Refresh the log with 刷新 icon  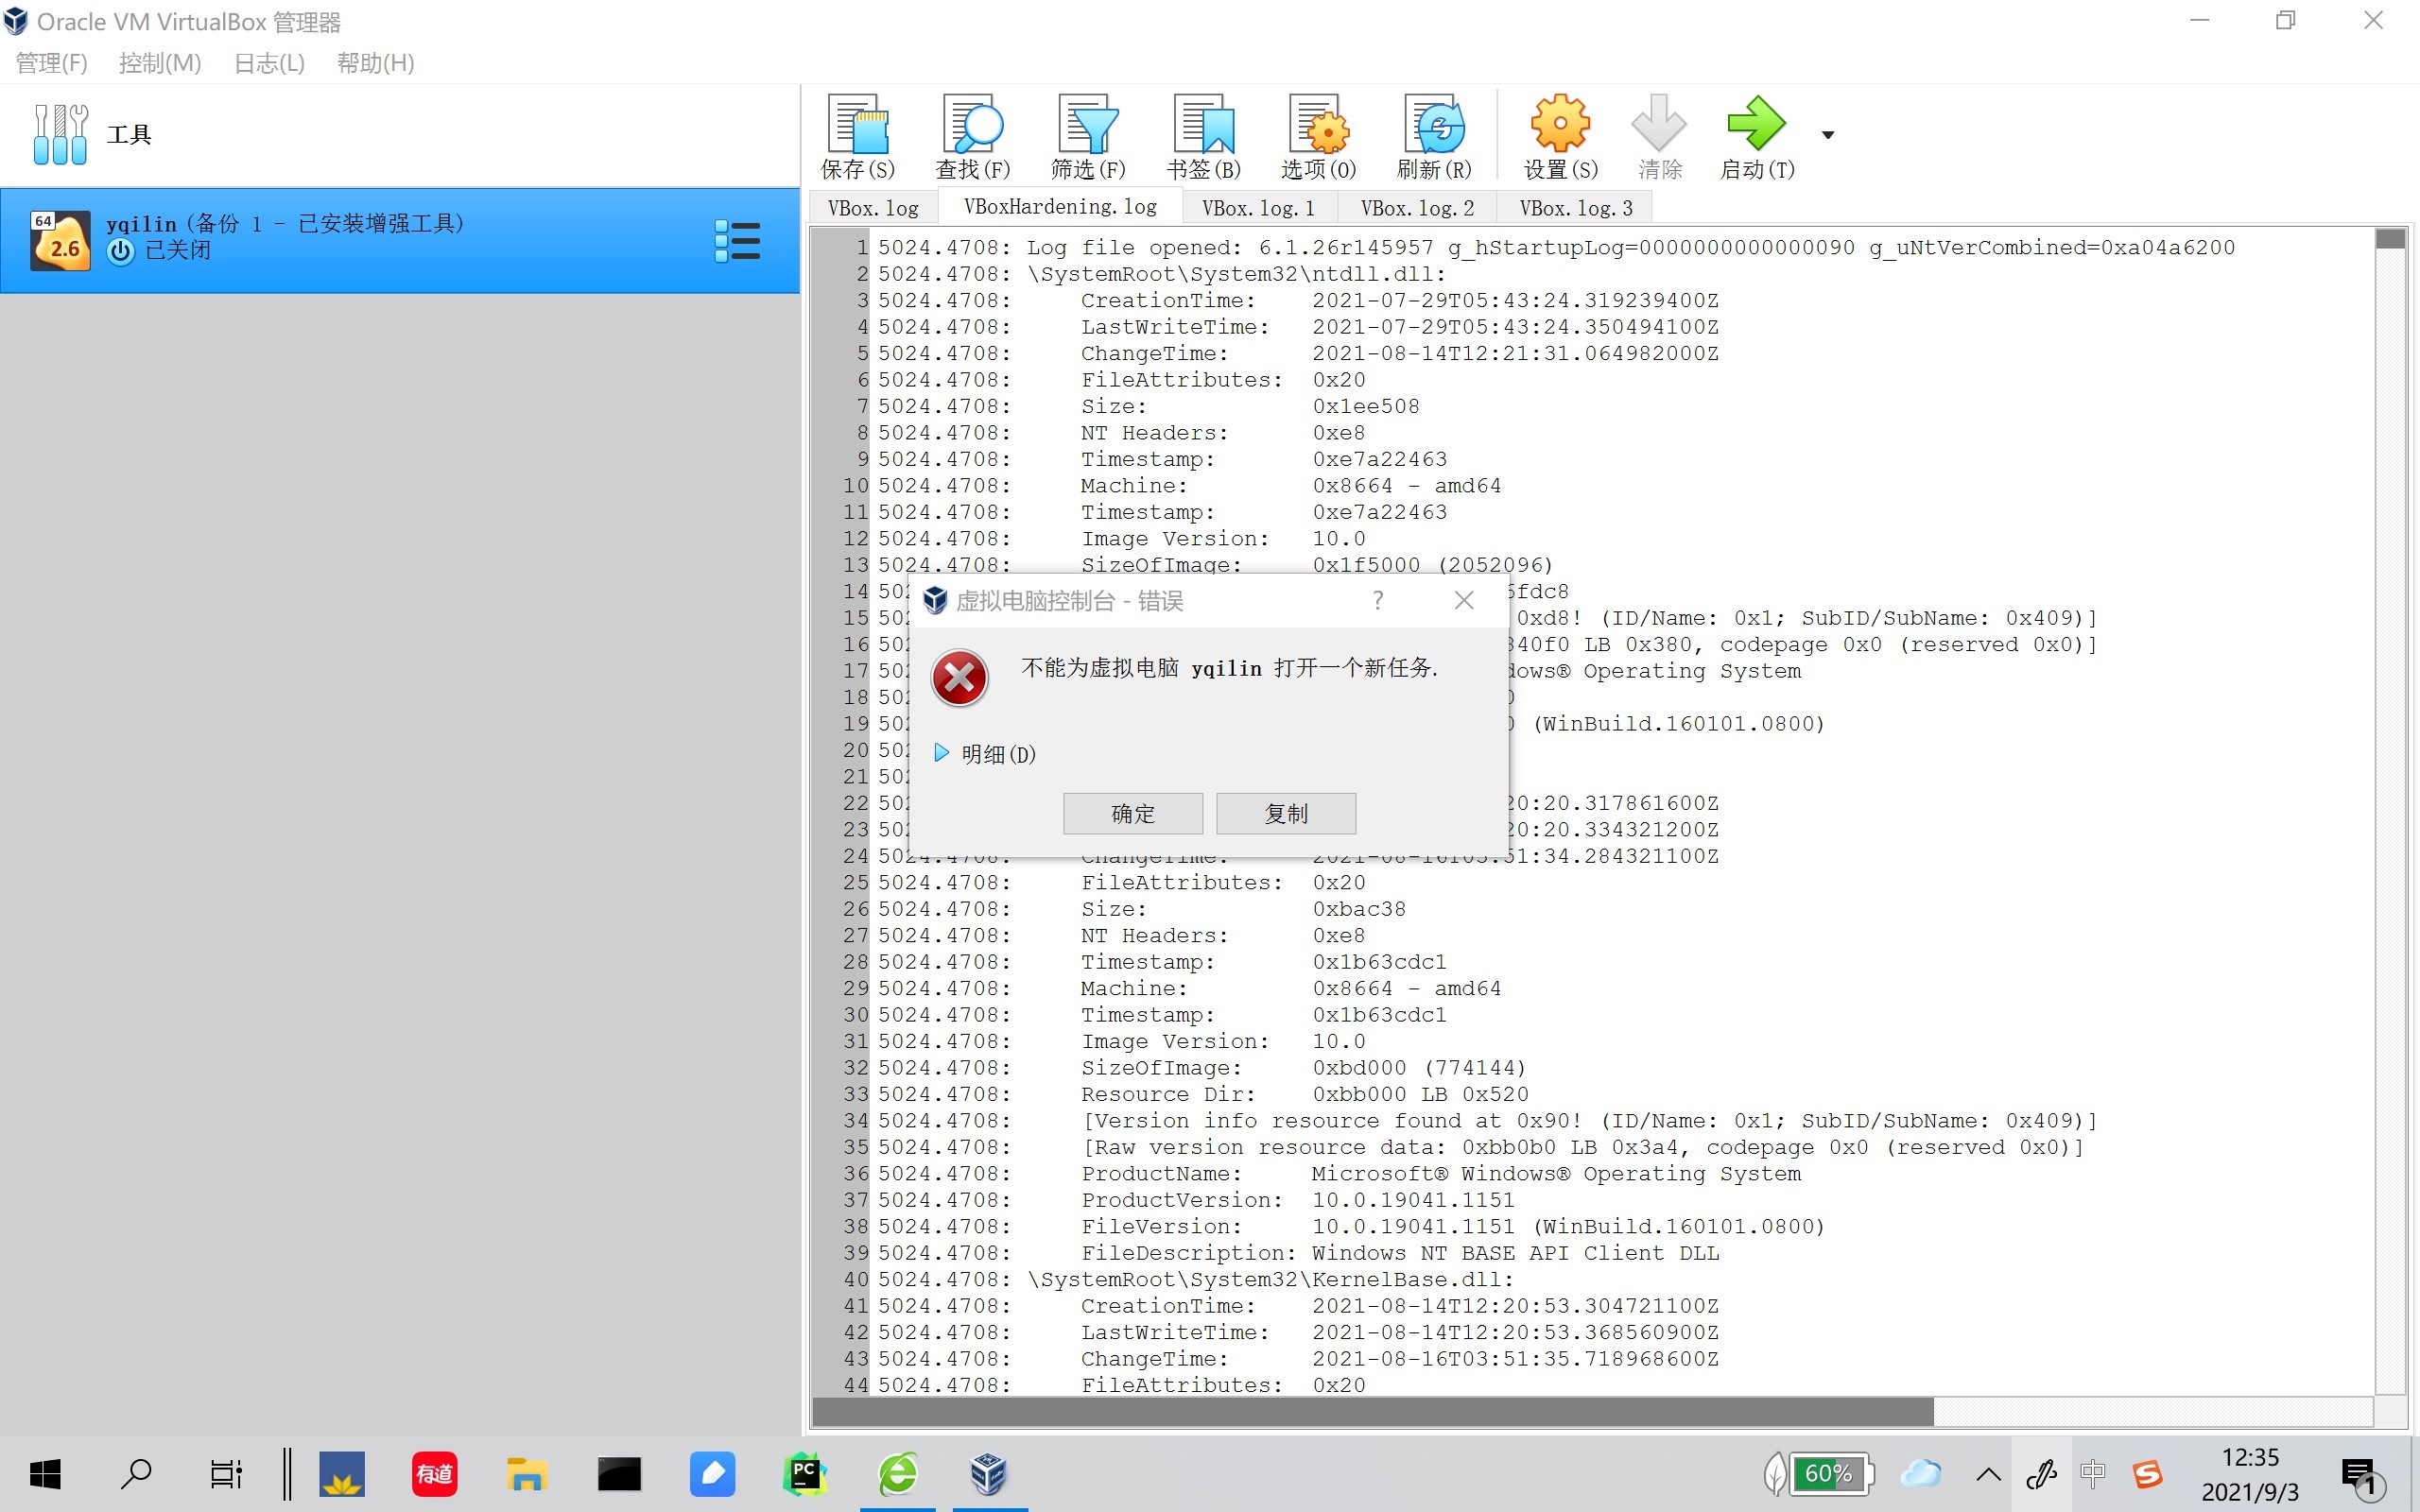point(1434,137)
